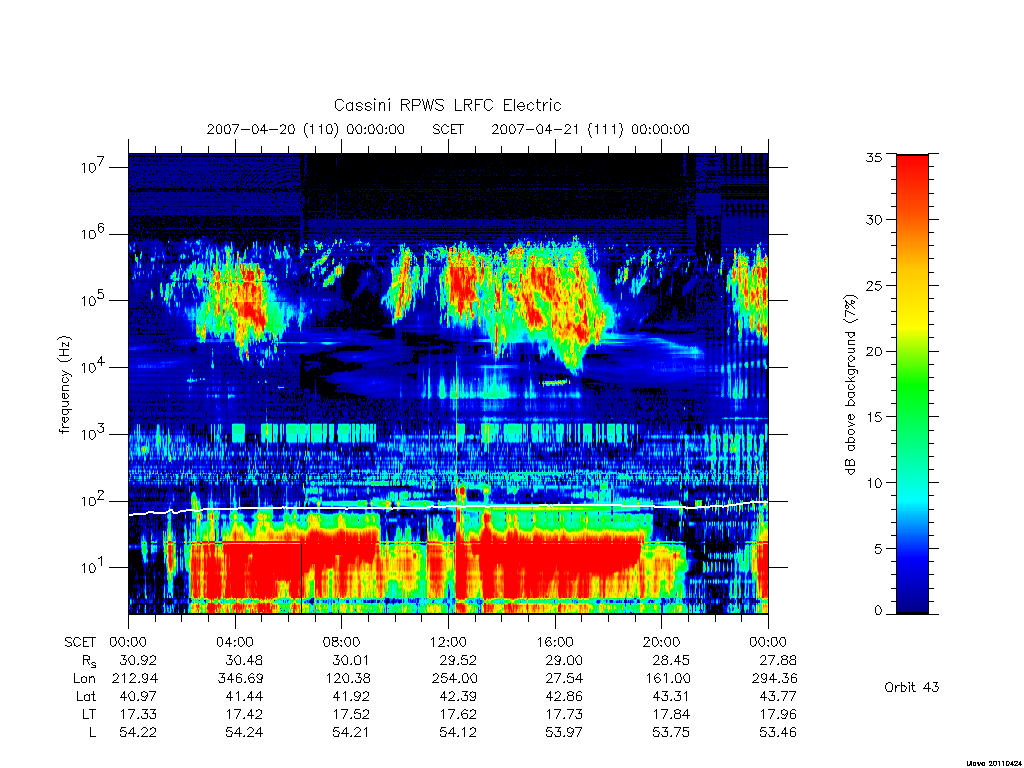Click the LT value 17.96
This screenshot has height=768, width=1024.
tap(777, 714)
